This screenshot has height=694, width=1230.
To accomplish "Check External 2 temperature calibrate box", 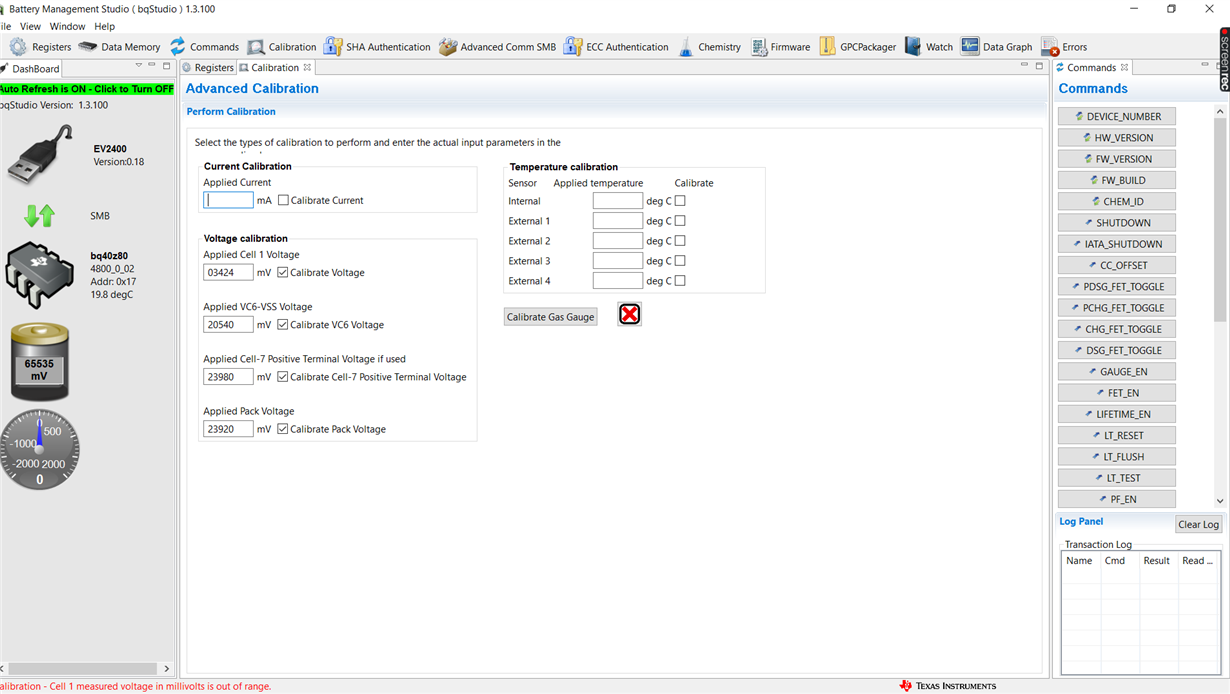I will click(x=680, y=241).
